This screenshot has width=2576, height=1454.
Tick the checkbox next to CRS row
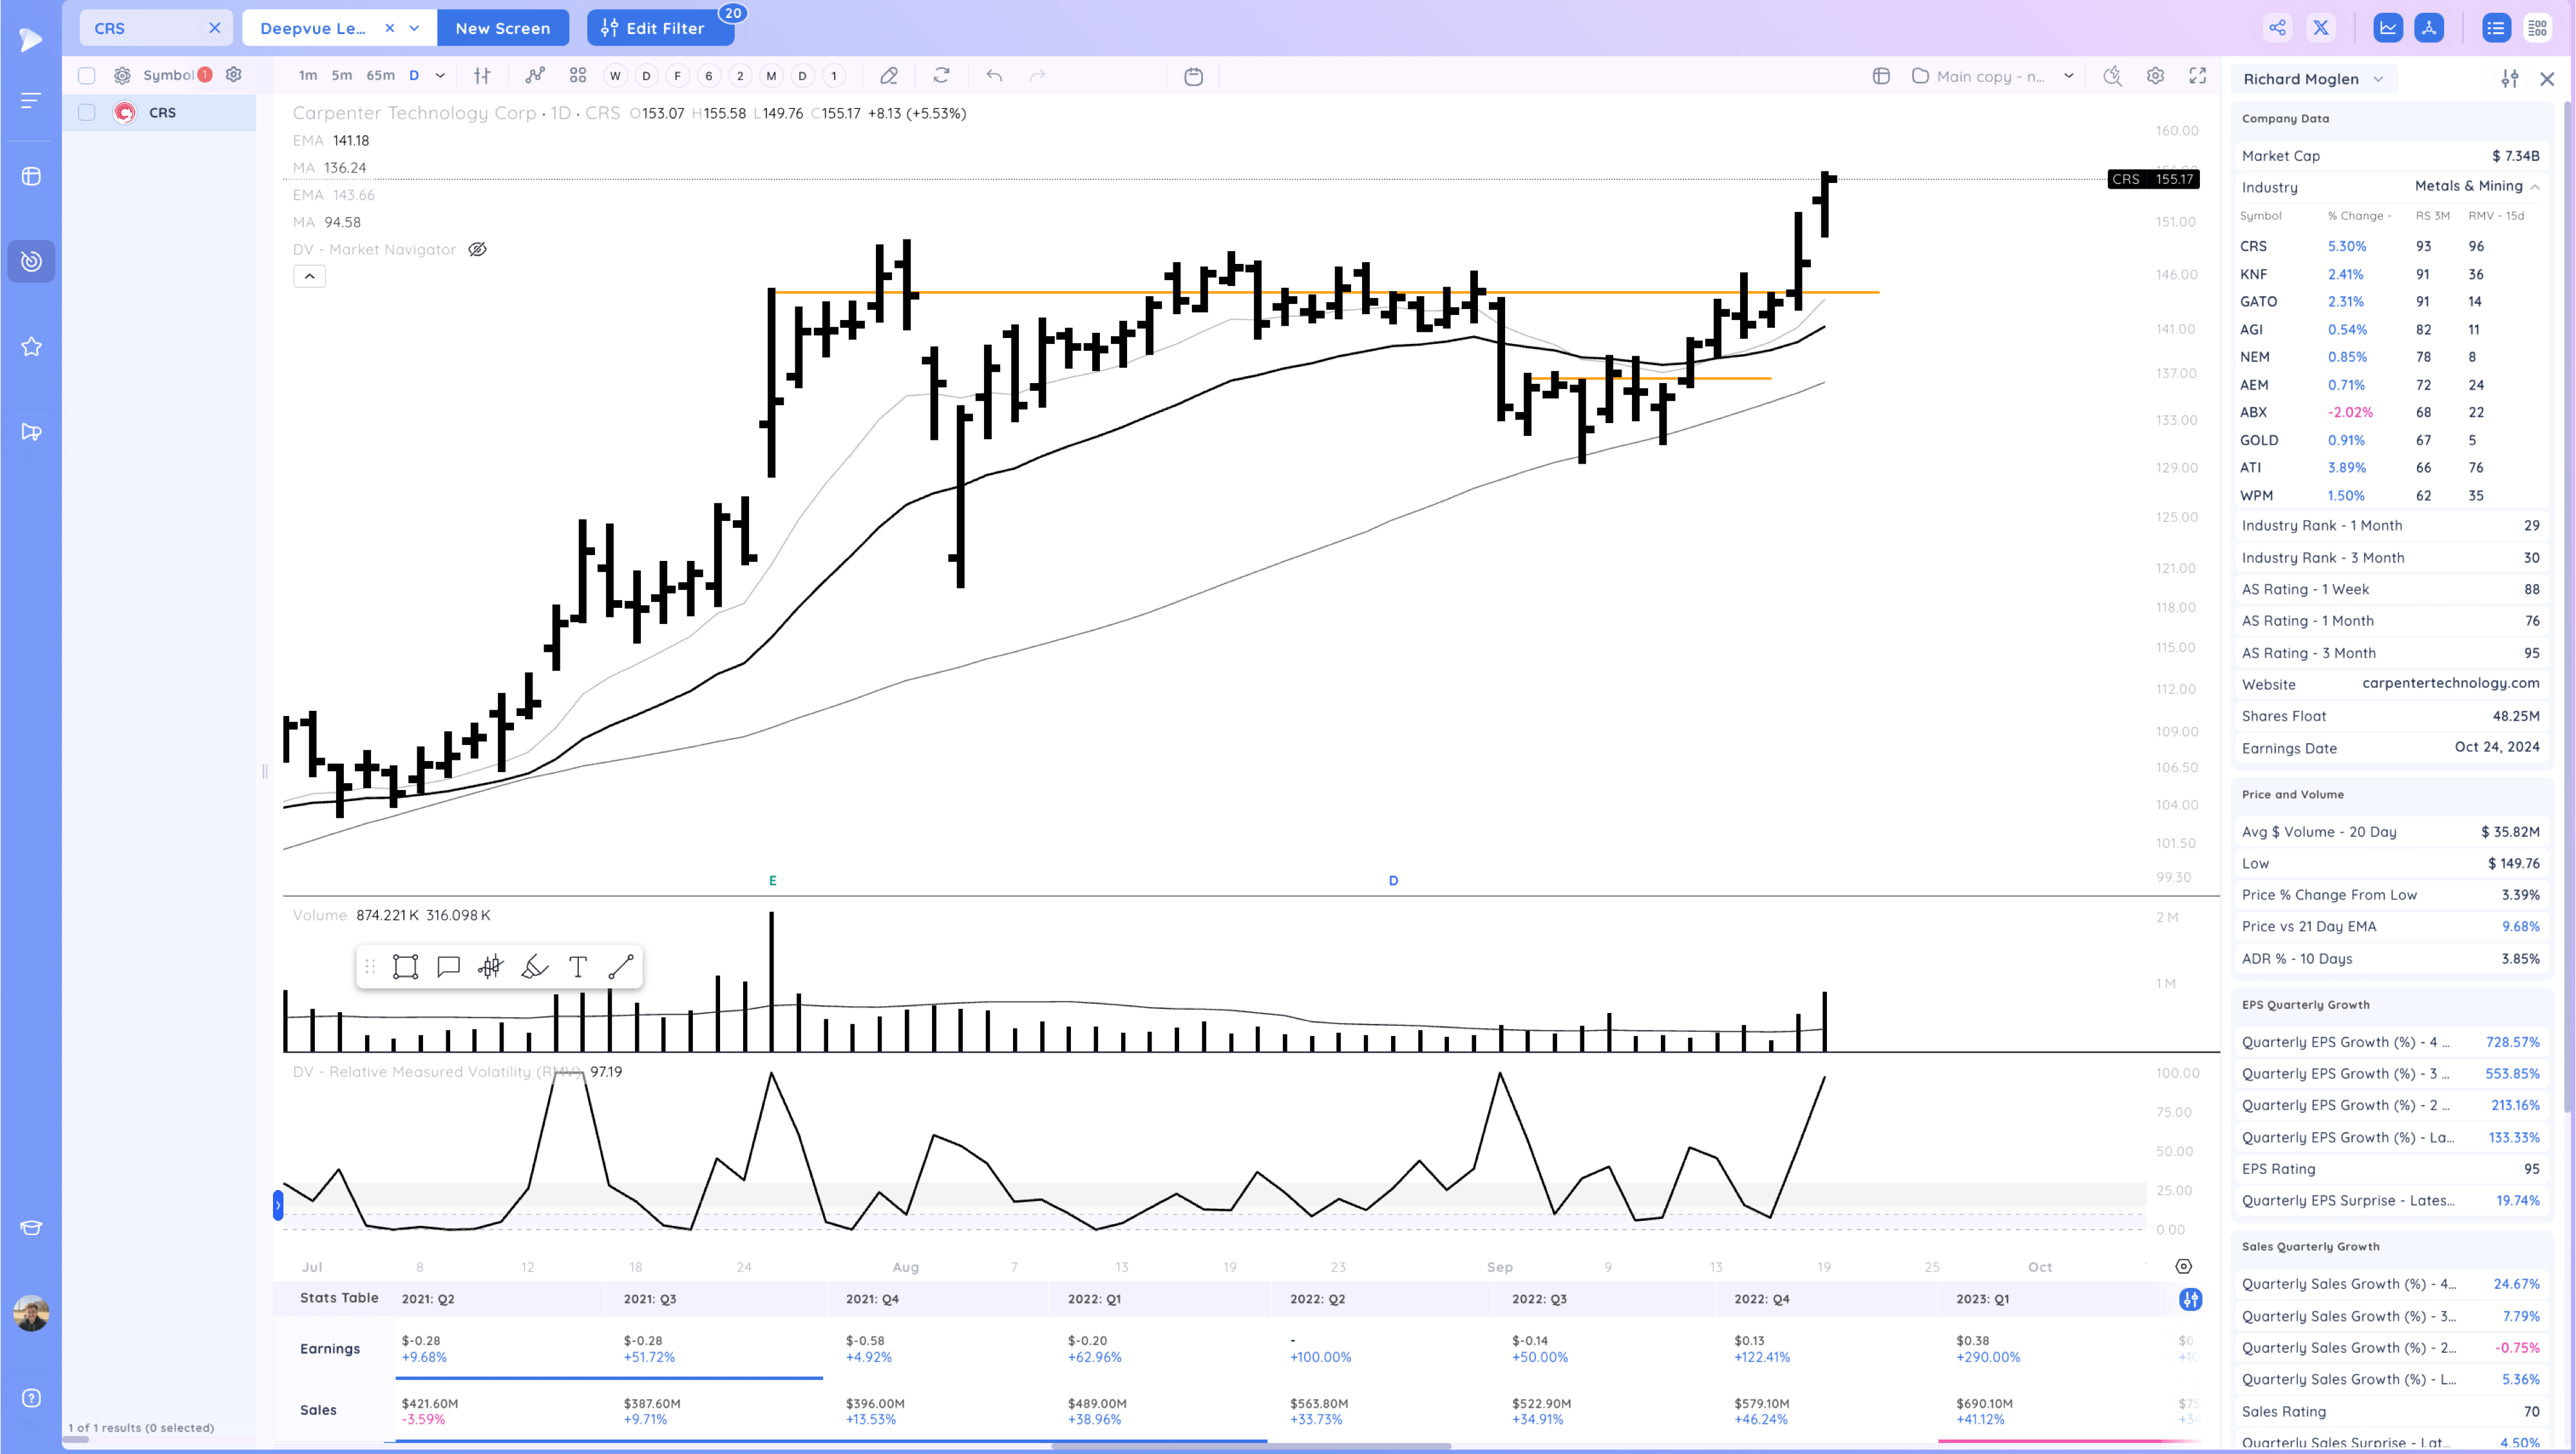(87, 112)
